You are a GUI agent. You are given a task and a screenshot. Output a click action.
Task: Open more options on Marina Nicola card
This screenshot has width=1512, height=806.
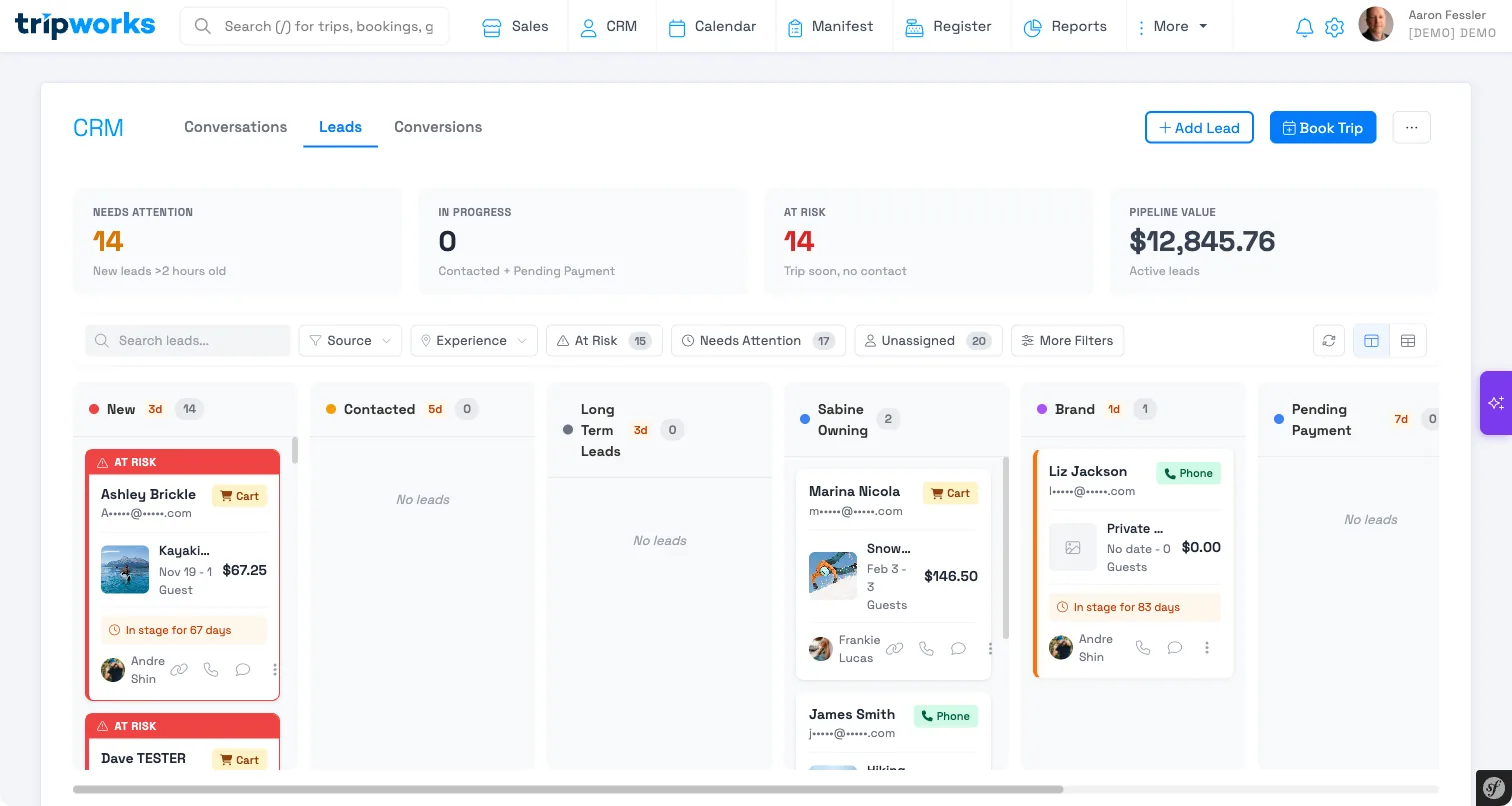991,649
